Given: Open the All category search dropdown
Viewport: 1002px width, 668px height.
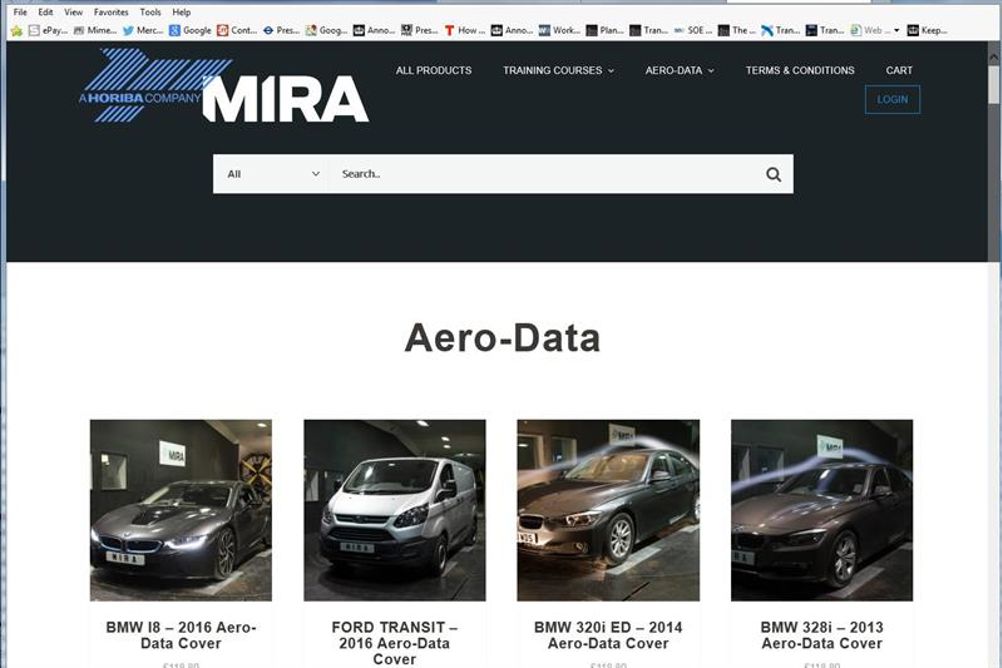Looking at the screenshot, I should [271, 174].
